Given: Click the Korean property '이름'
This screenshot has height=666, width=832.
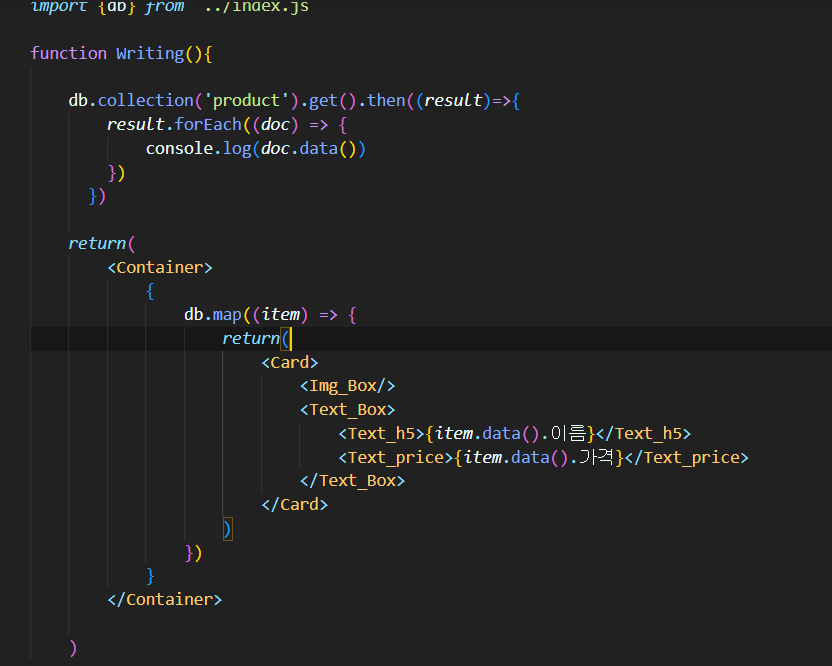Looking at the screenshot, I should point(568,434).
